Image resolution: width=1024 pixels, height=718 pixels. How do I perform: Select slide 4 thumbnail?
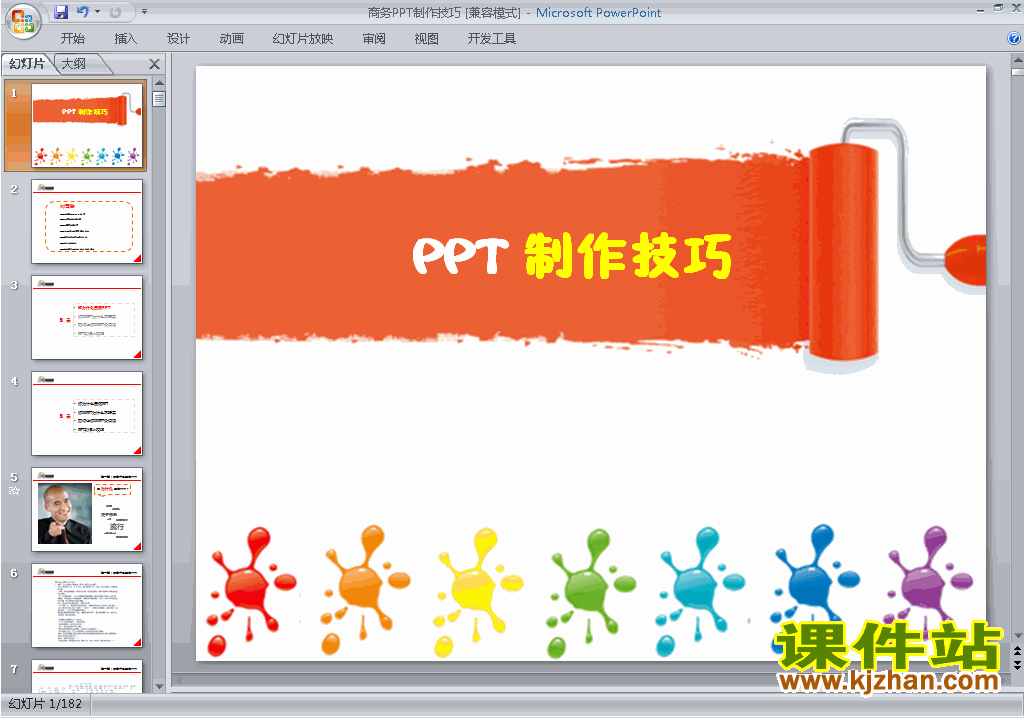(x=87, y=414)
